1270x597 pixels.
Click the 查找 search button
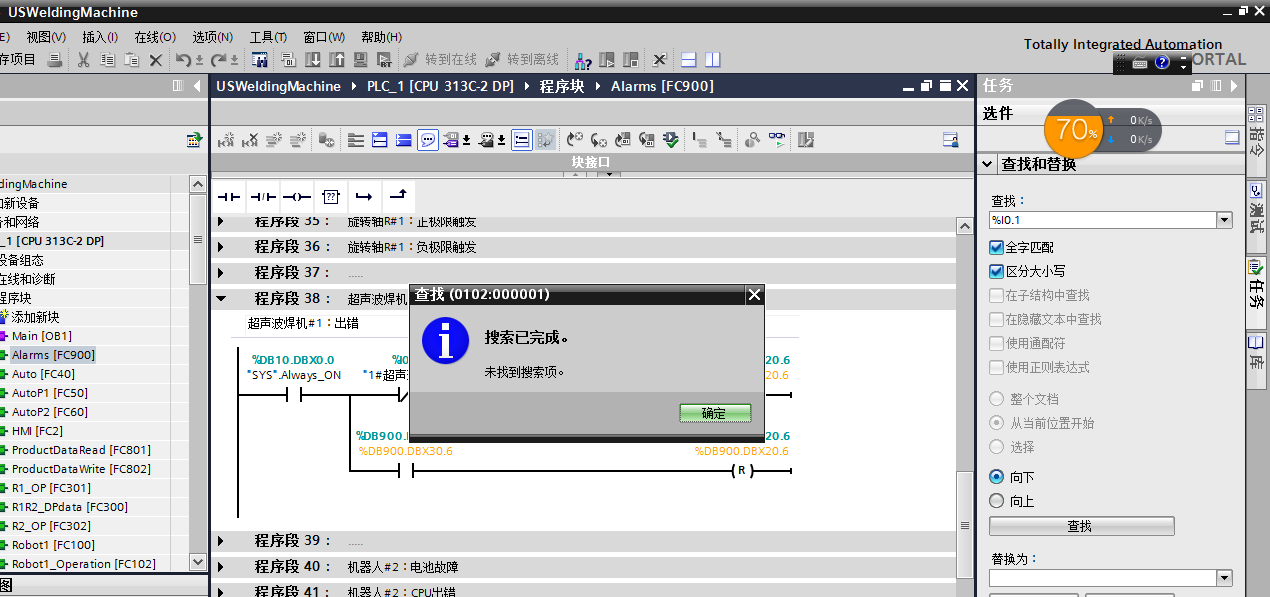click(x=1081, y=526)
